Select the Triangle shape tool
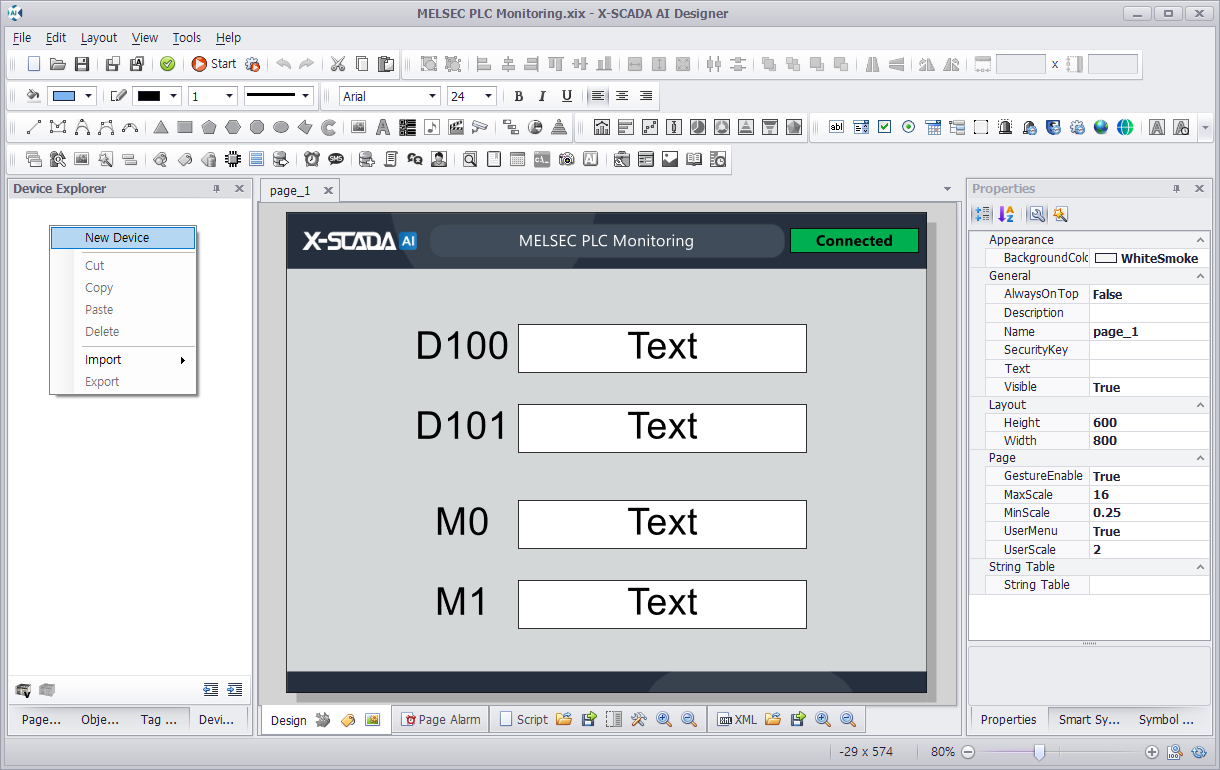This screenshot has height=770, width=1220. click(x=160, y=127)
